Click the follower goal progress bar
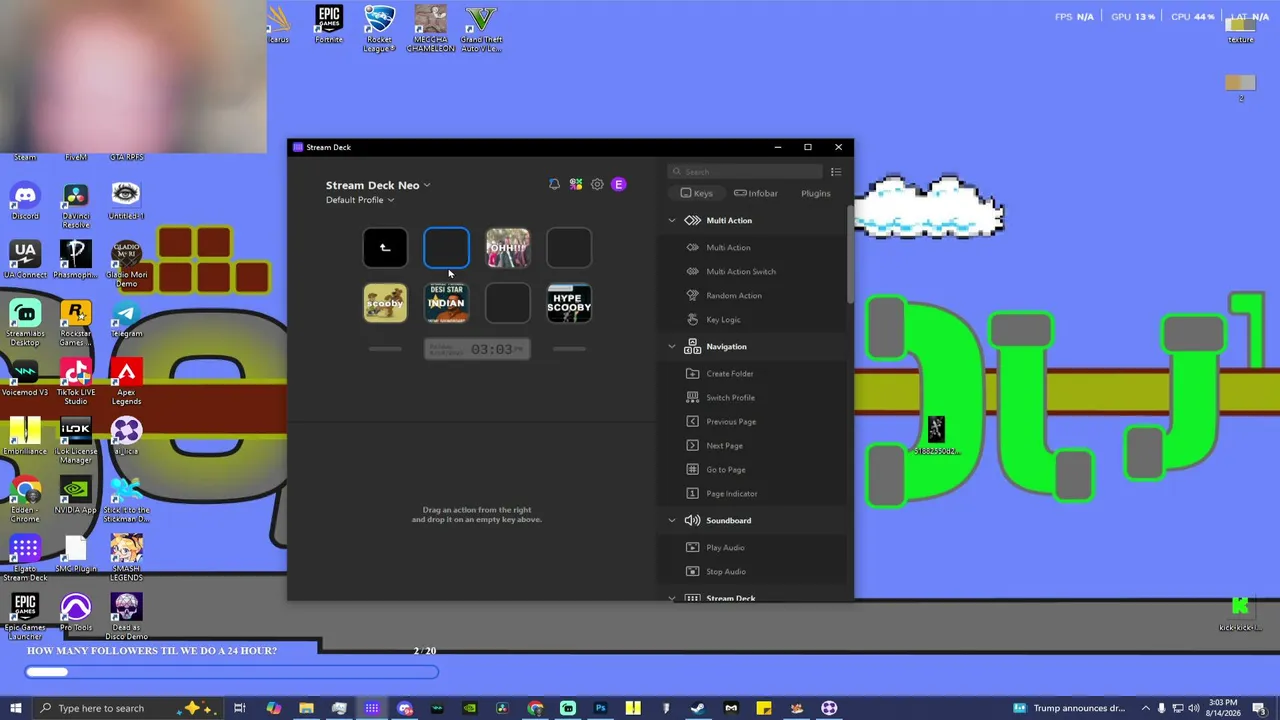 point(232,672)
